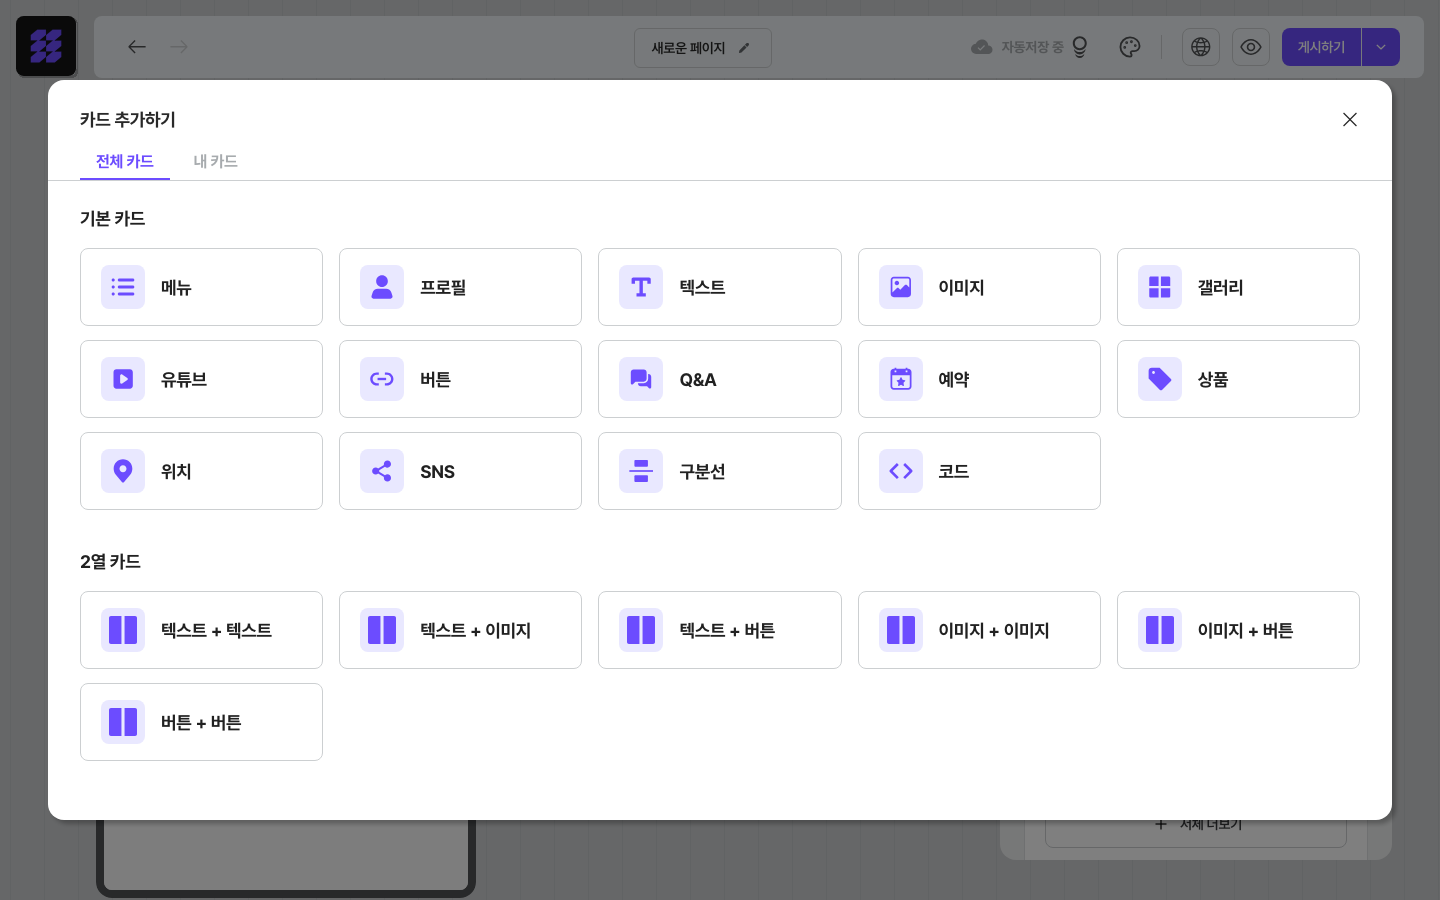Expand the publish options dropdown arrow
Screen dimensions: 1440x900
pyautogui.click(x=1381, y=47)
